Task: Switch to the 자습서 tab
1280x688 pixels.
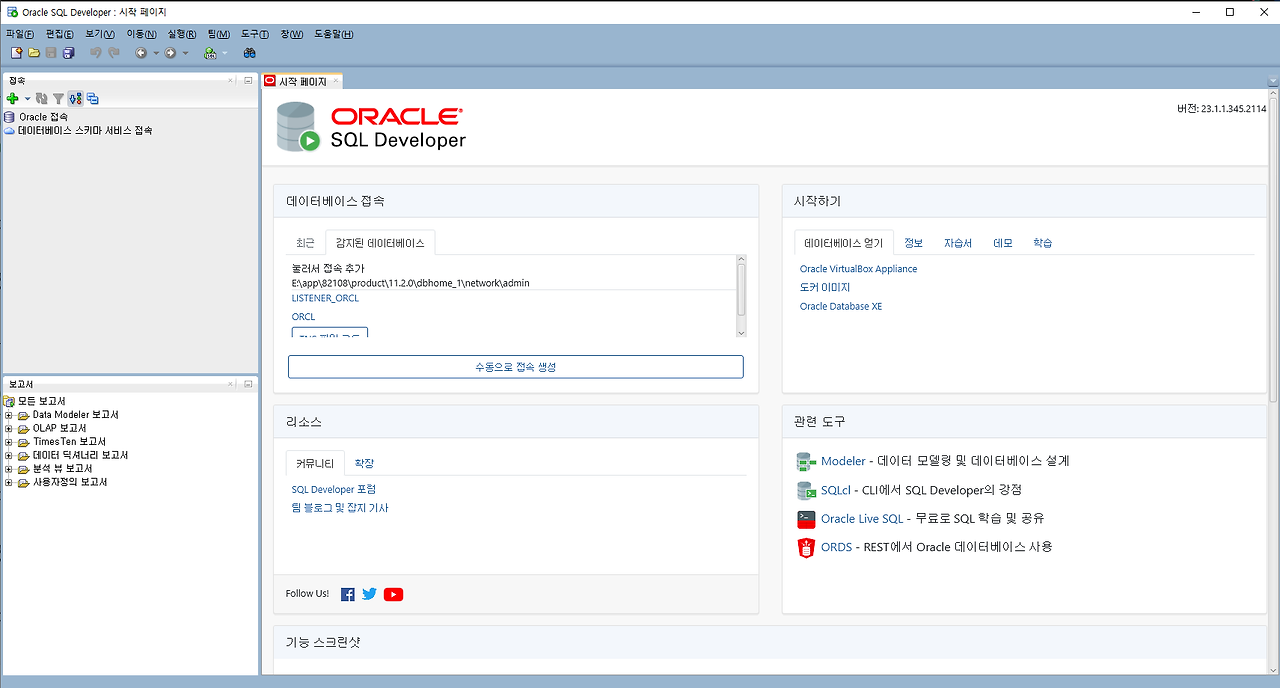Action: coord(958,243)
